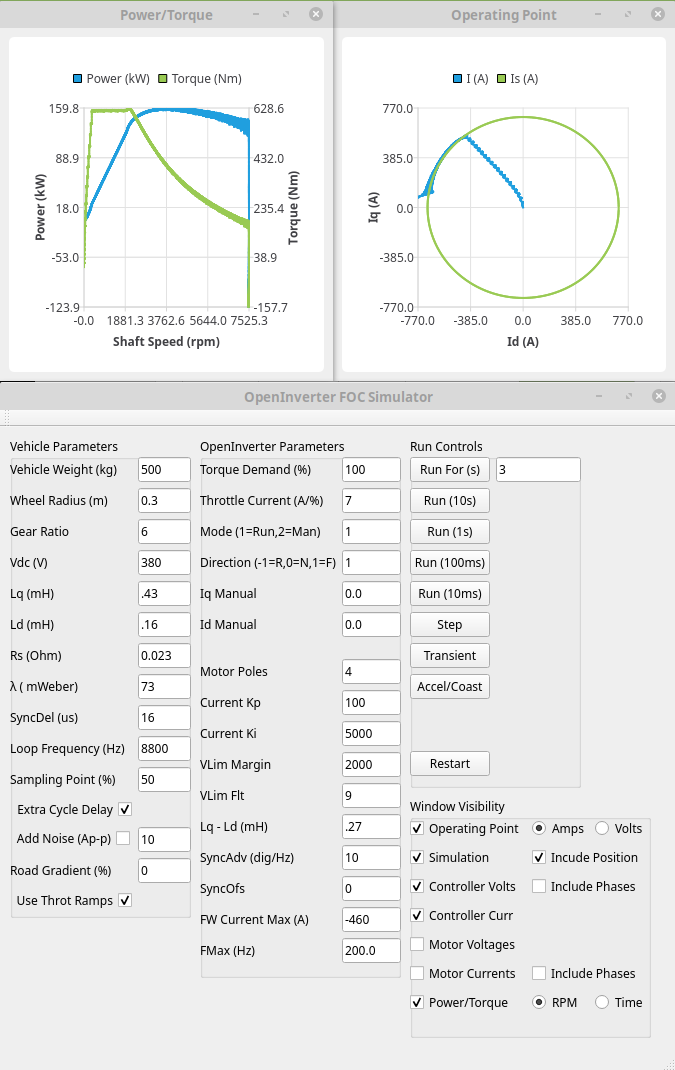Click the Restart button

point(450,764)
